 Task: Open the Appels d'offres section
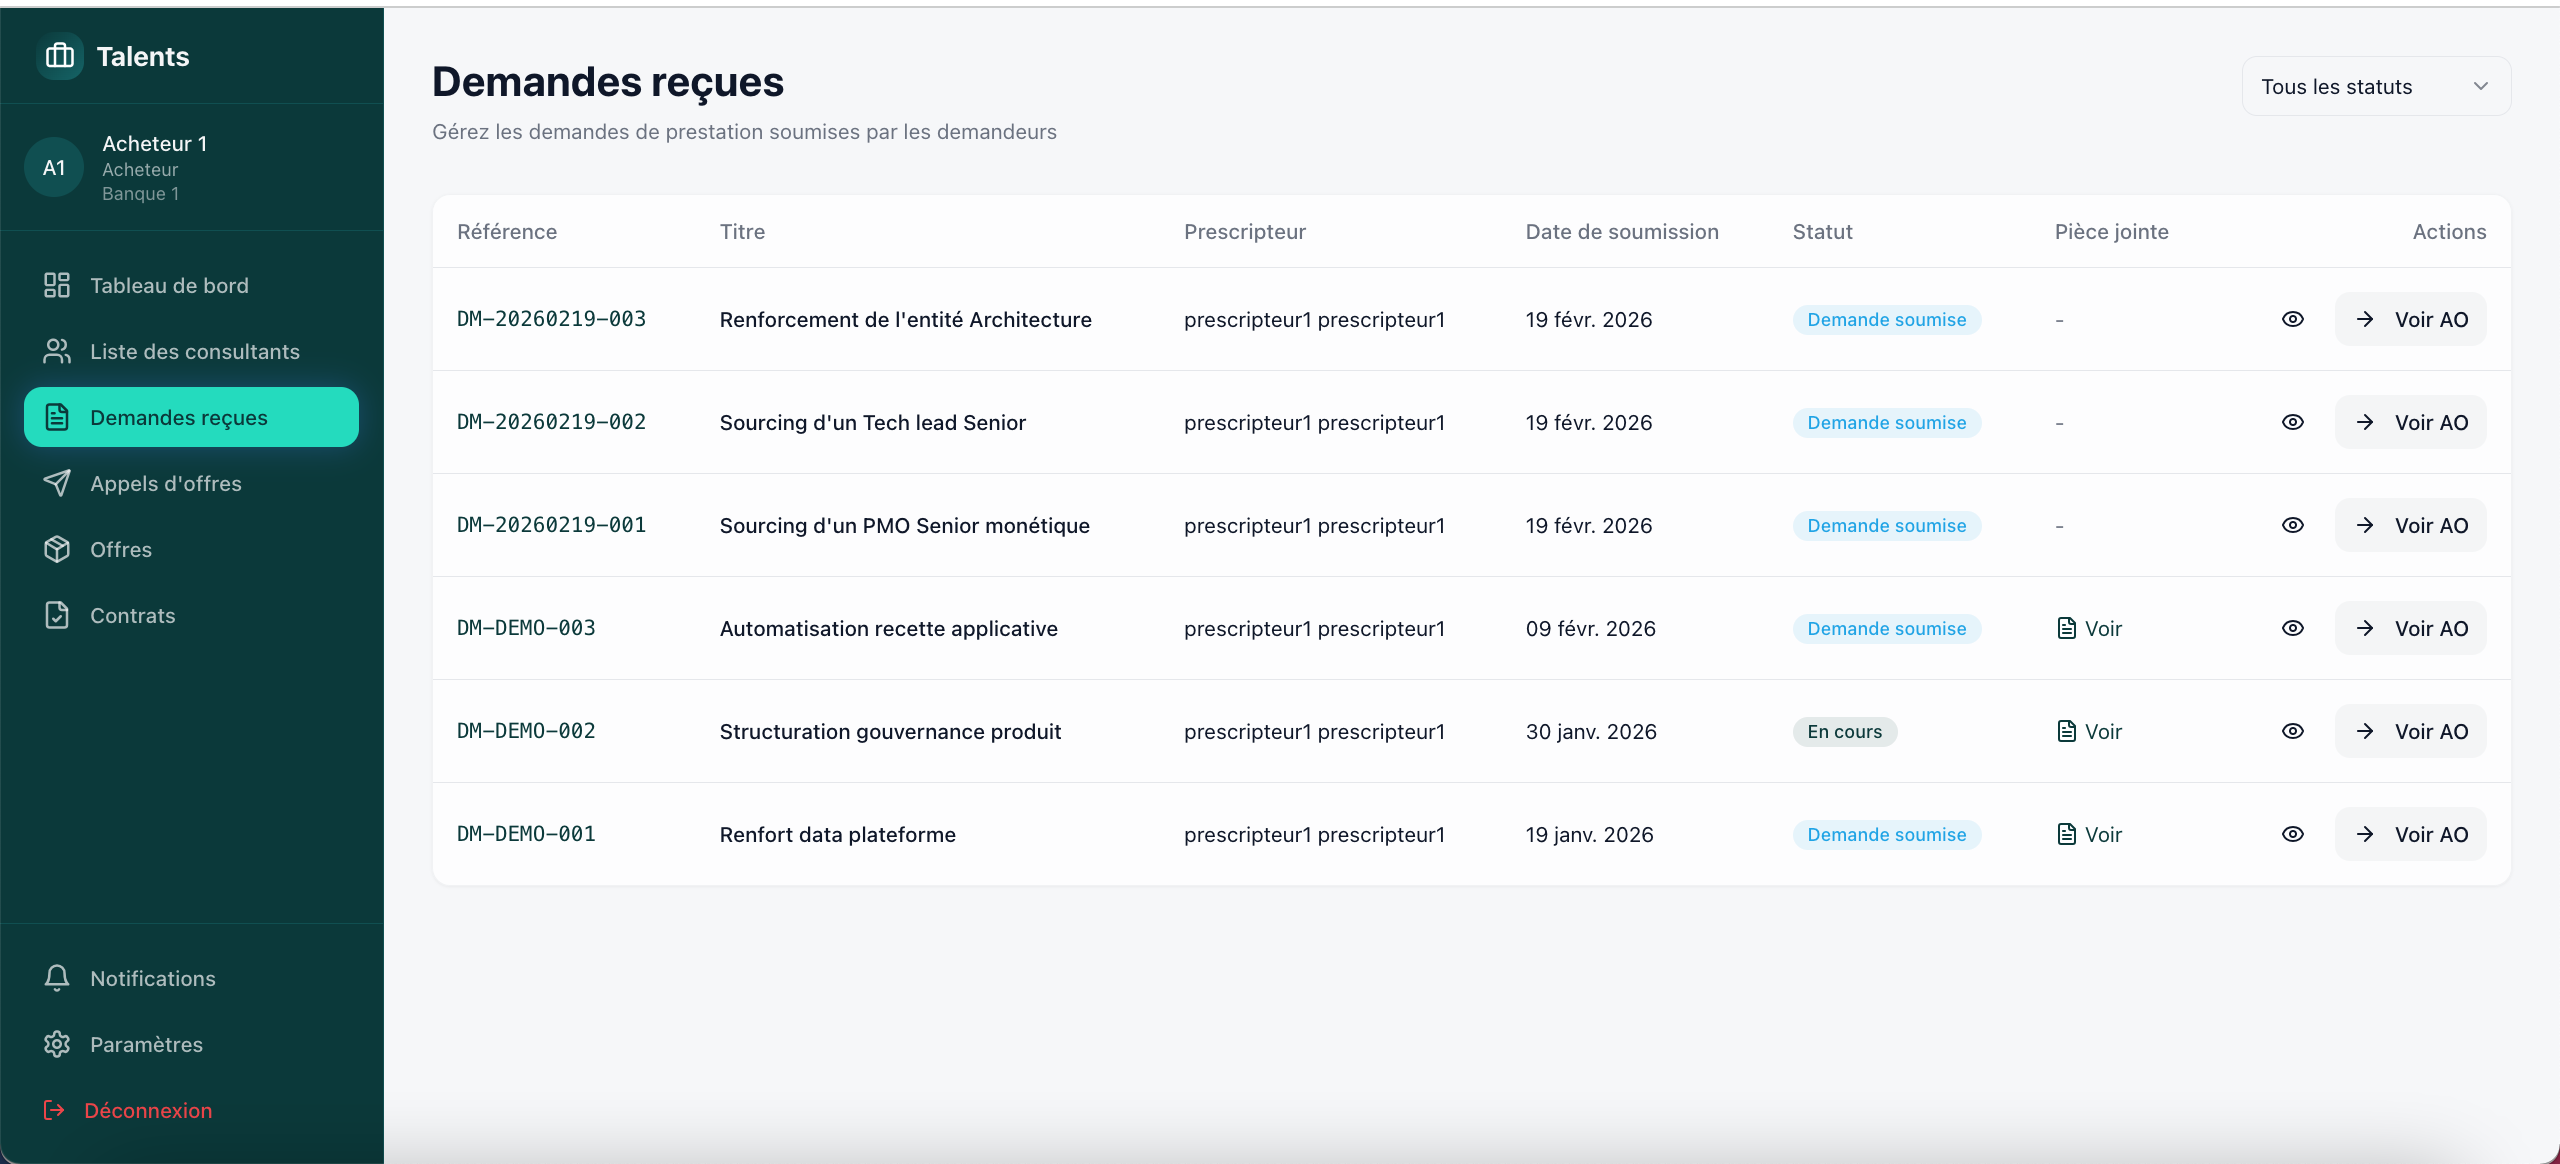[x=165, y=484]
